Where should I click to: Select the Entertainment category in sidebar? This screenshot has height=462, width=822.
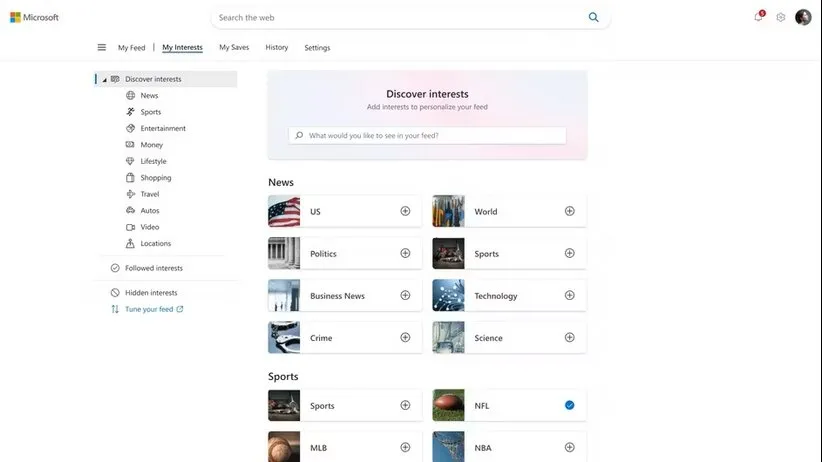pos(162,128)
